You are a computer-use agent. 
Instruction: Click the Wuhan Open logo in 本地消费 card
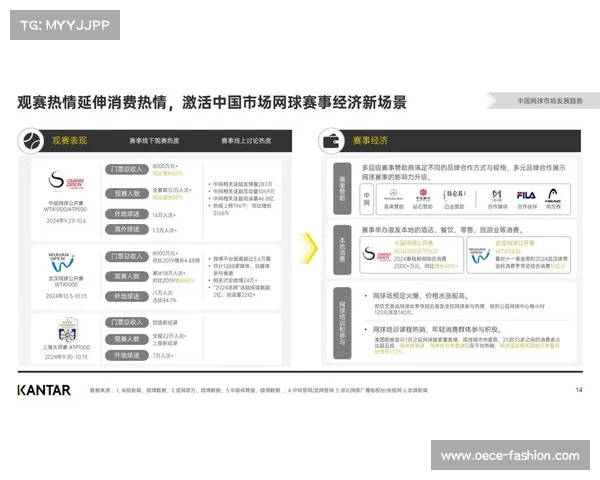[479, 255]
